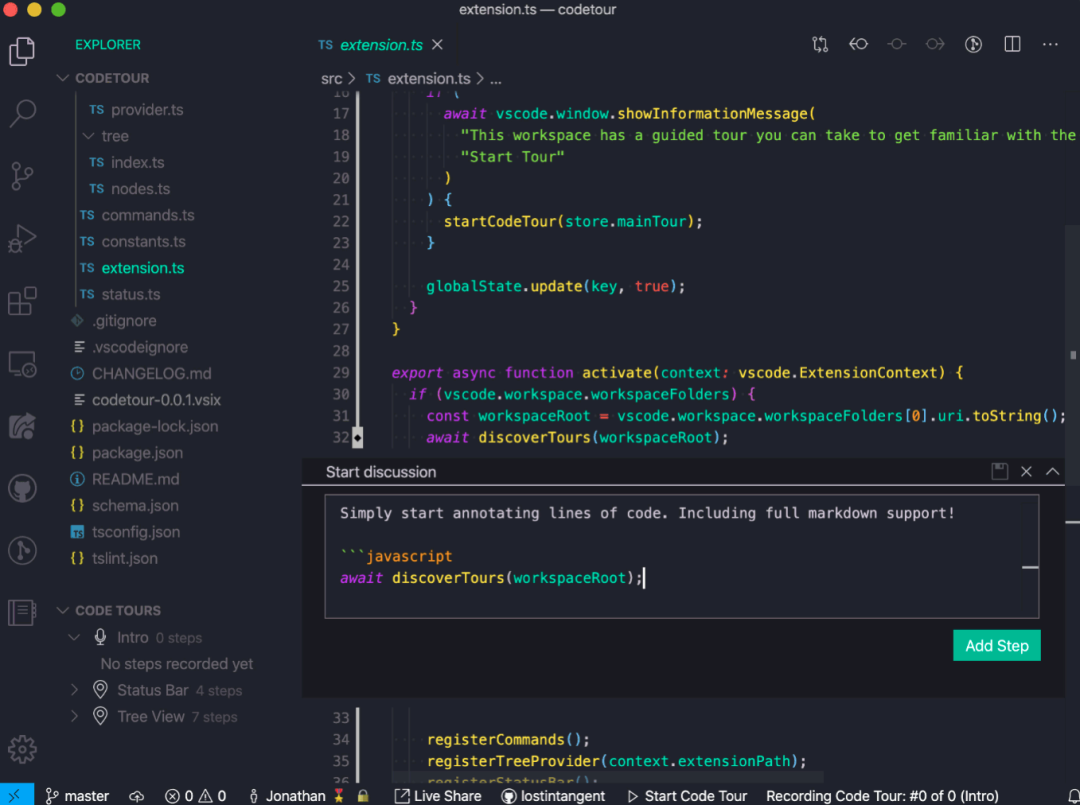Viewport: 1080px width, 805px height.
Task: Click the Recording Code Tour status item
Action: pyautogui.click(x=882, y=795)
